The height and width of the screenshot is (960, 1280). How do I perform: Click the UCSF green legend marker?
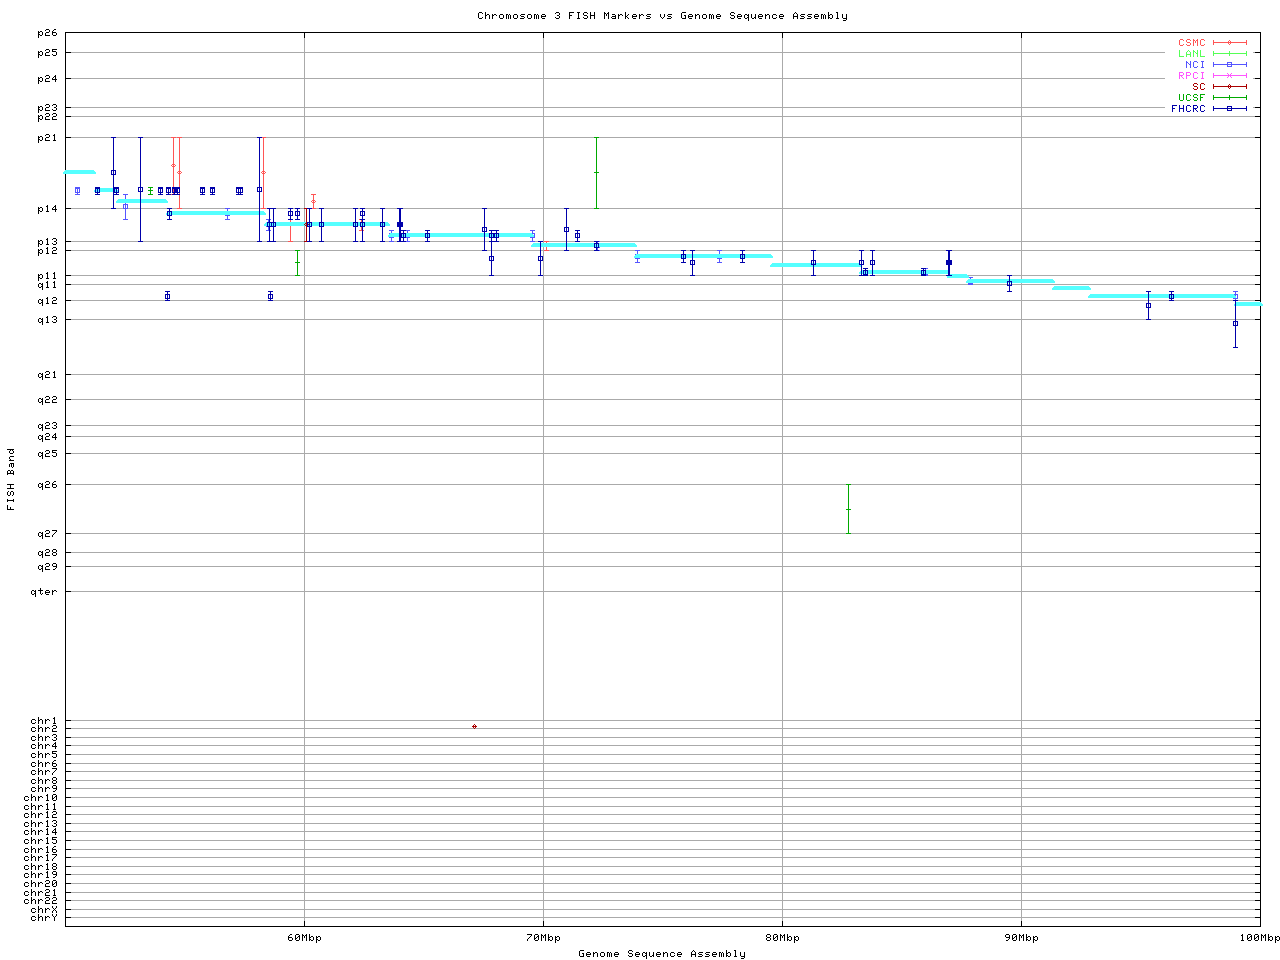pos(1229,98)
